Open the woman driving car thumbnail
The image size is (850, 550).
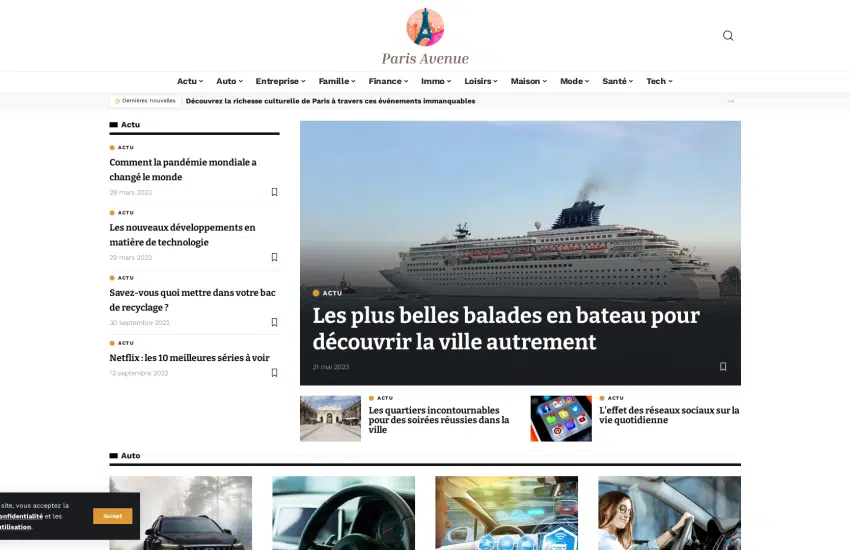coord(669,513)
